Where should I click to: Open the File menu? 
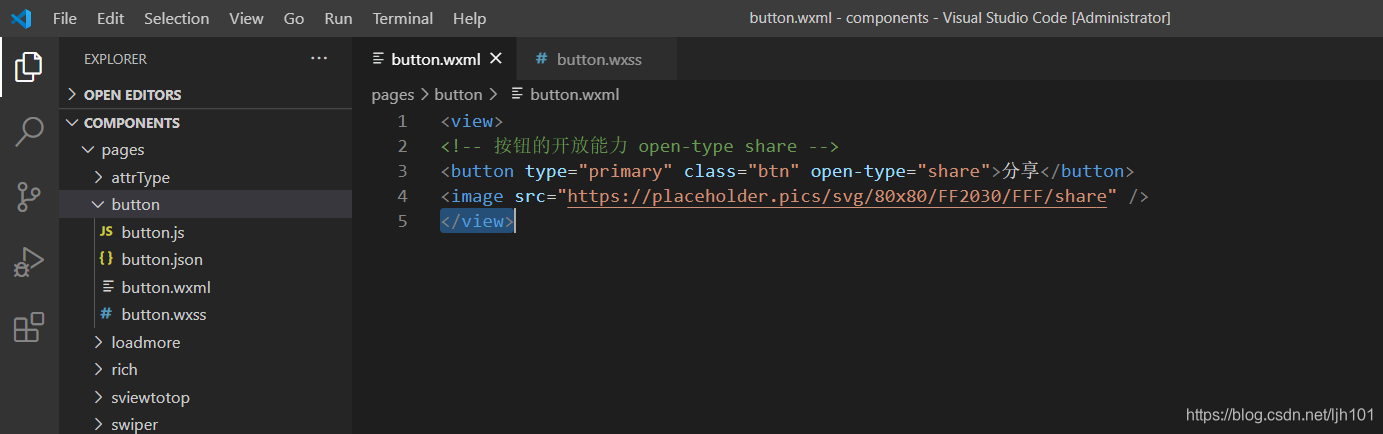(64, 18)
